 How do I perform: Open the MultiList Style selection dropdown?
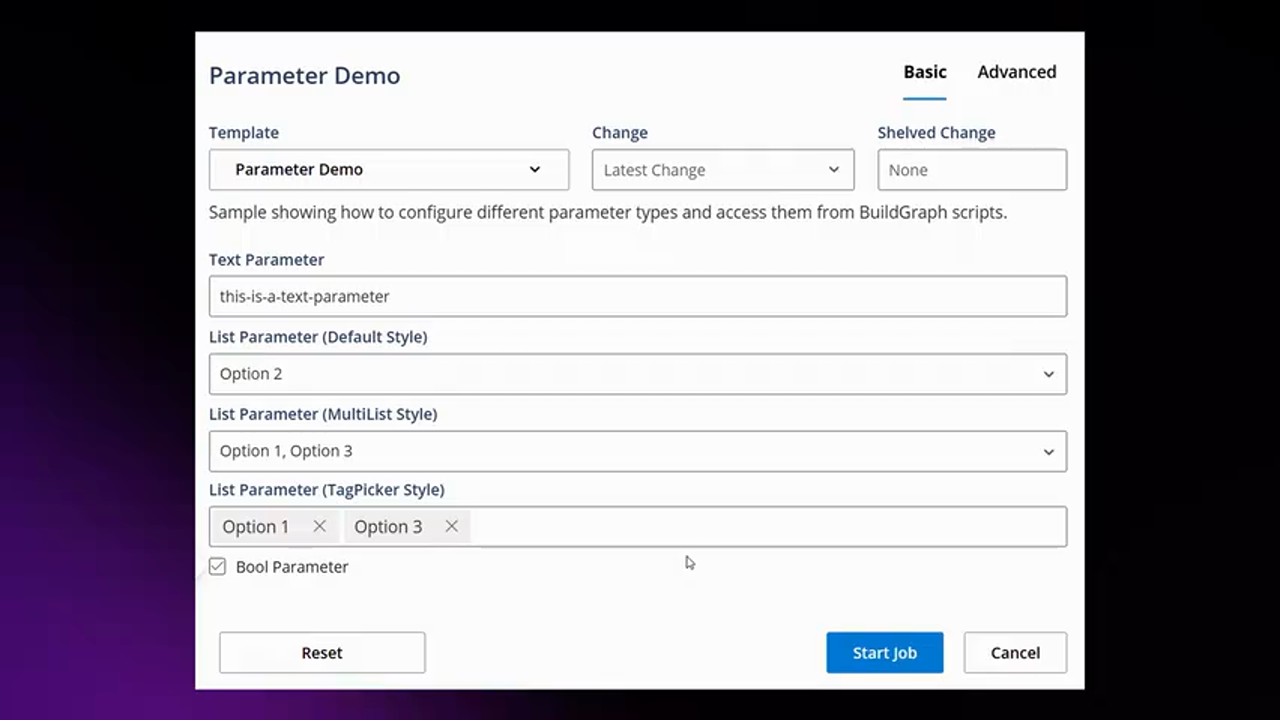coord(620,451)
